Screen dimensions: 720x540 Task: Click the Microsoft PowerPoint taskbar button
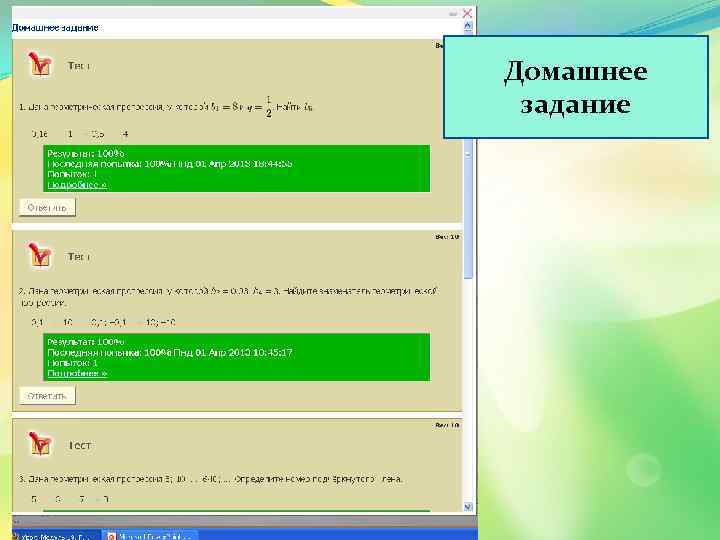pyautogui.click(x=150, y=535)
